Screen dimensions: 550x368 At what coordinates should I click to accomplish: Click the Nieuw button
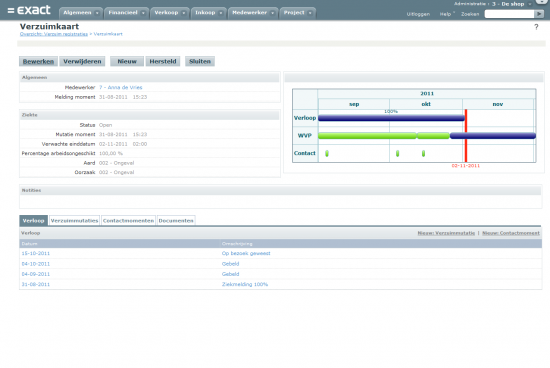127,61
